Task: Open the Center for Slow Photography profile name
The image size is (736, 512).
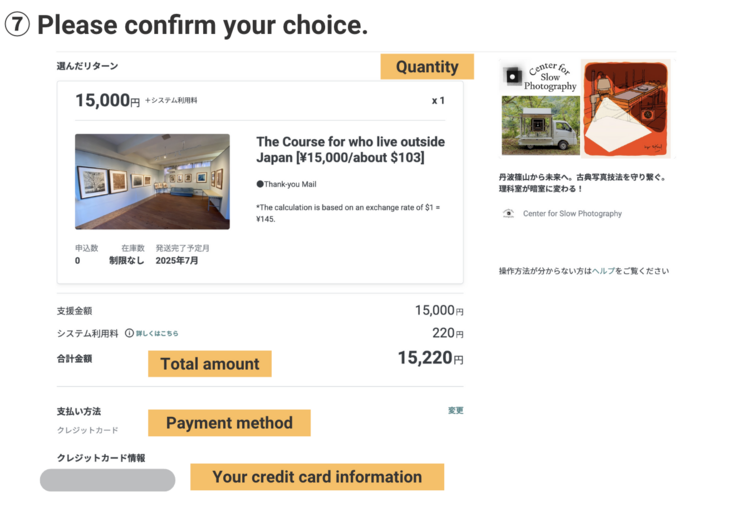Action: pos(571,213)
